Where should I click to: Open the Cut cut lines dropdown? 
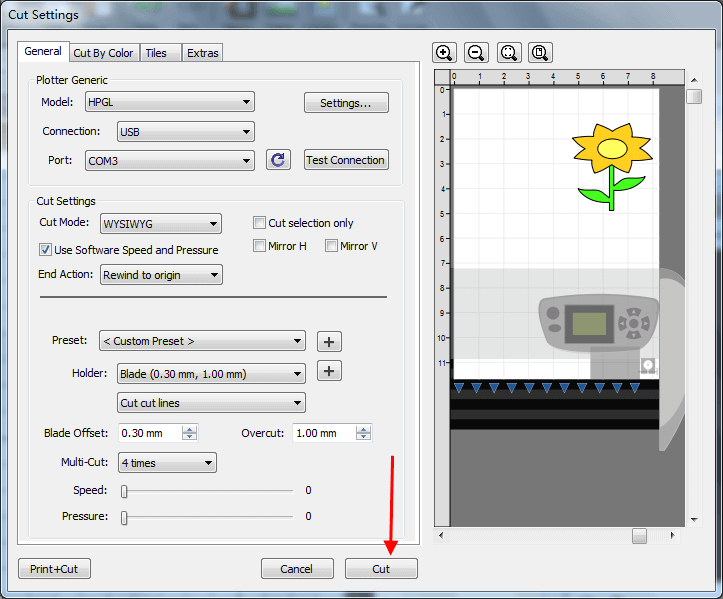211,403
